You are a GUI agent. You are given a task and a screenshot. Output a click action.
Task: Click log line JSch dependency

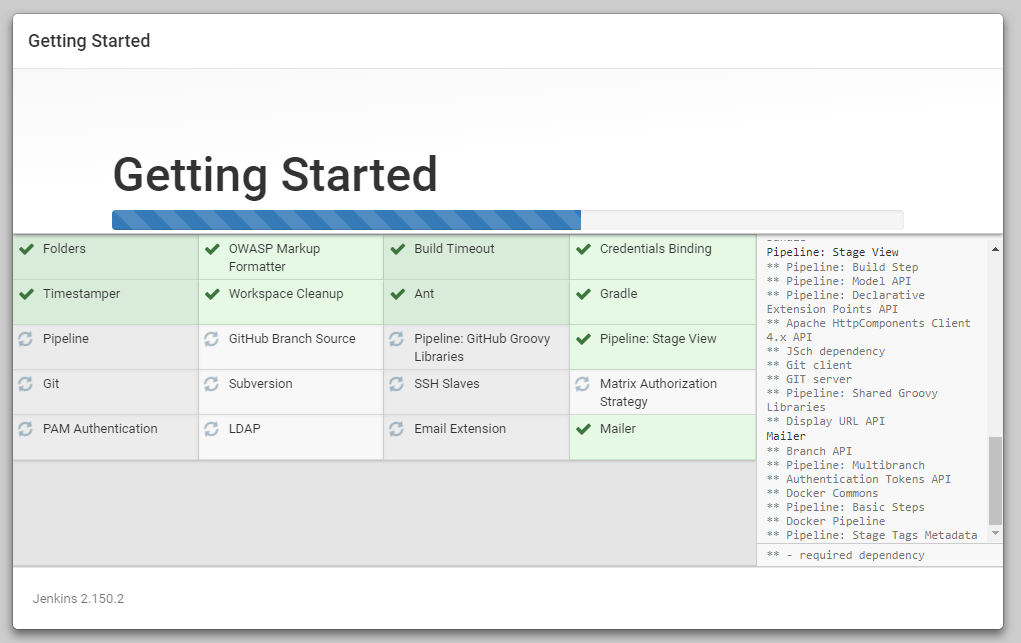coord(826,350)
